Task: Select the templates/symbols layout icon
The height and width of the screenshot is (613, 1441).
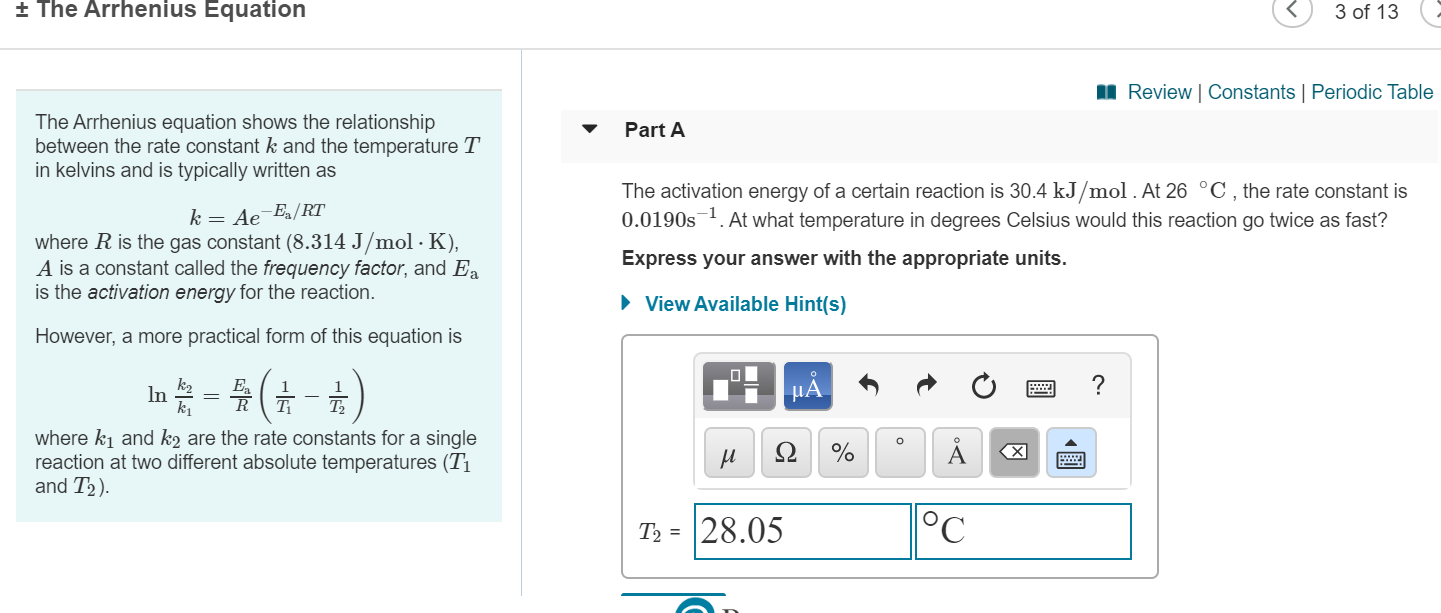Action: click(x=740, y=385)
